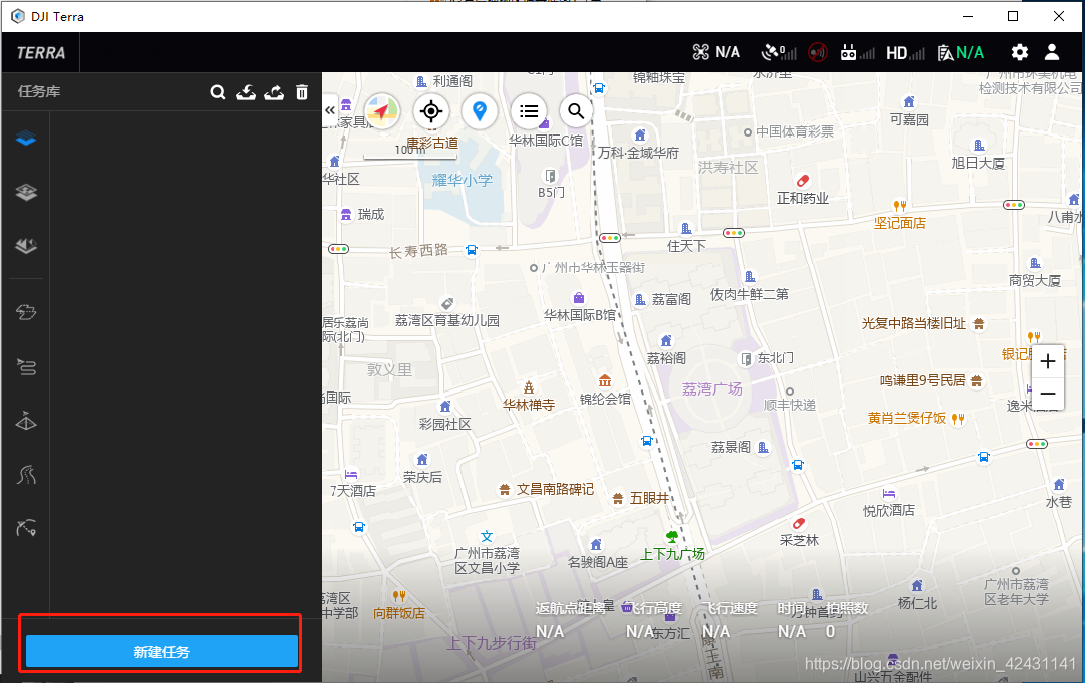Screen dimensions: 1085x683
Task: Click the 采芝林 label on map
Action: tap(799, 540)
